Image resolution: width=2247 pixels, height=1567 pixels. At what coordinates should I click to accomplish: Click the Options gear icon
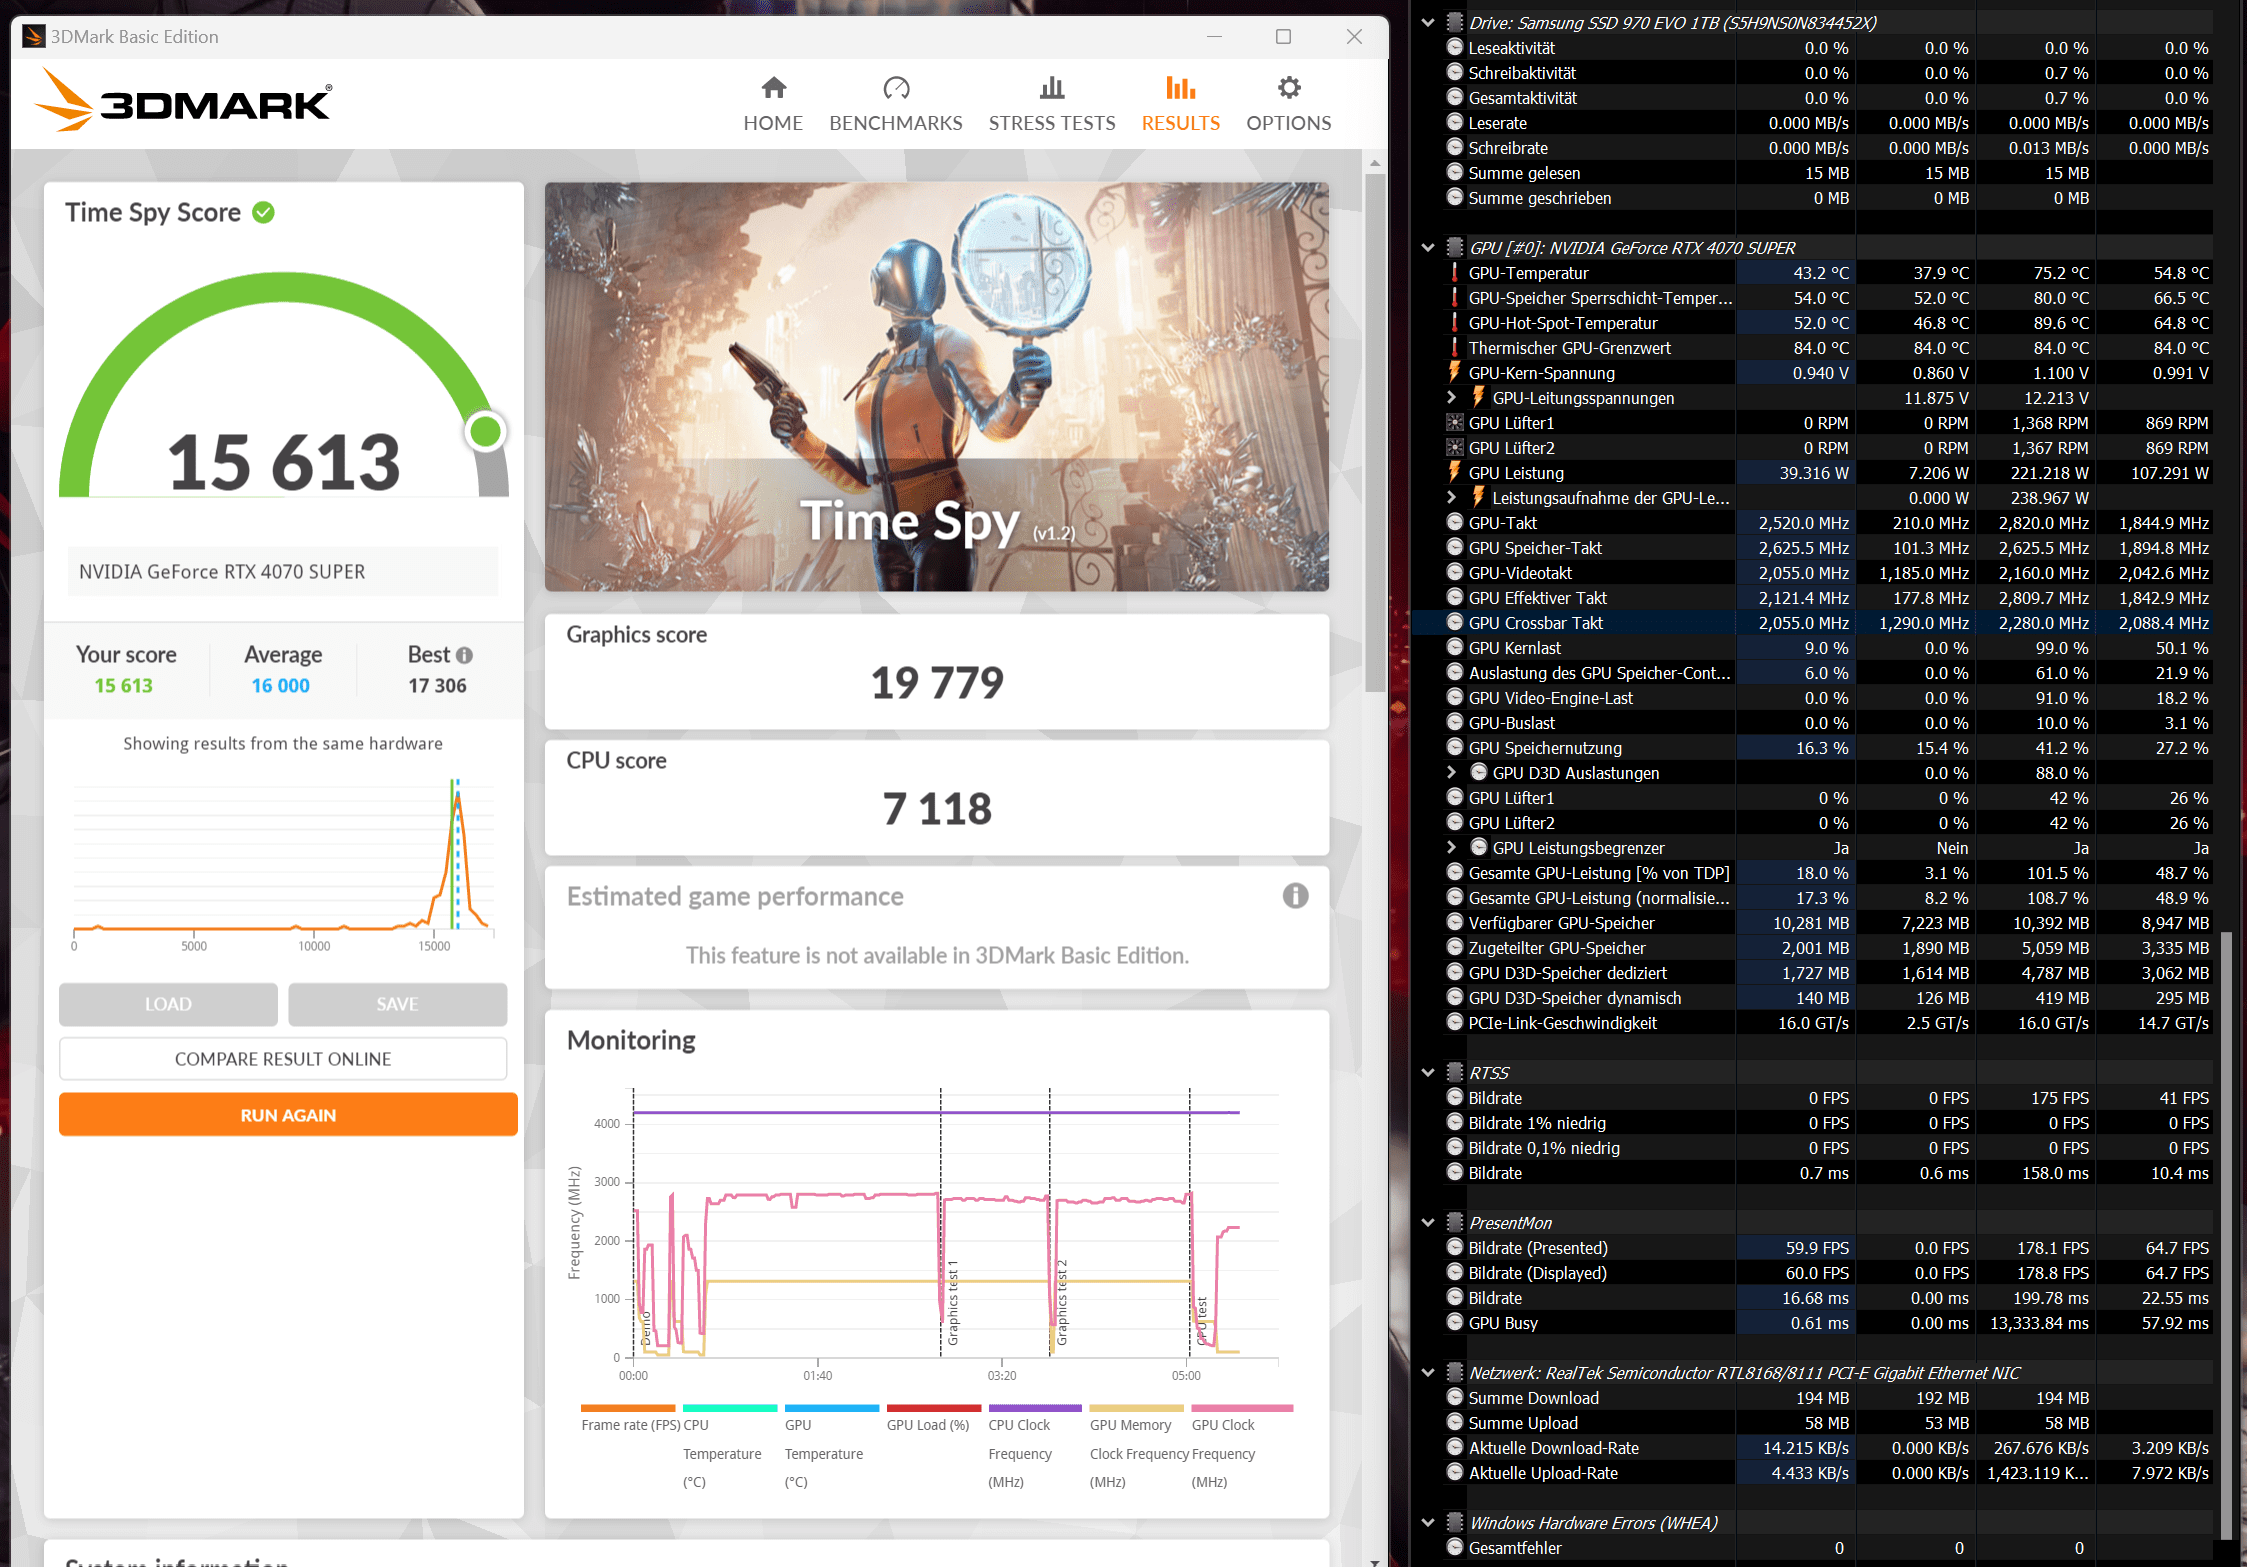(x=1289, y=88)
